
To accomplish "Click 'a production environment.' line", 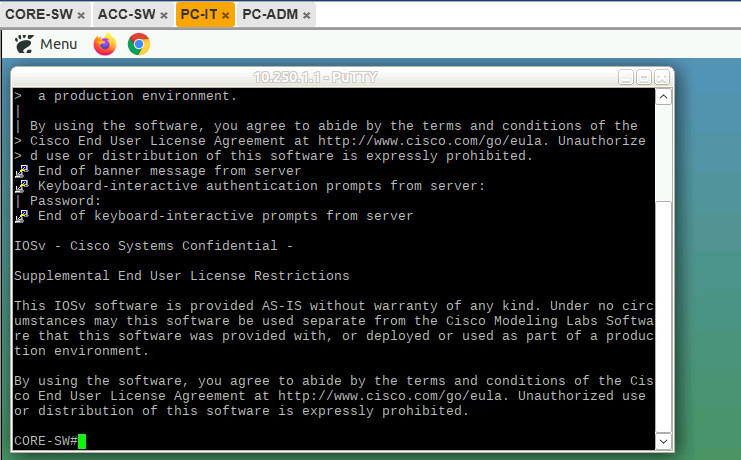I will click(x=137, y=96).
